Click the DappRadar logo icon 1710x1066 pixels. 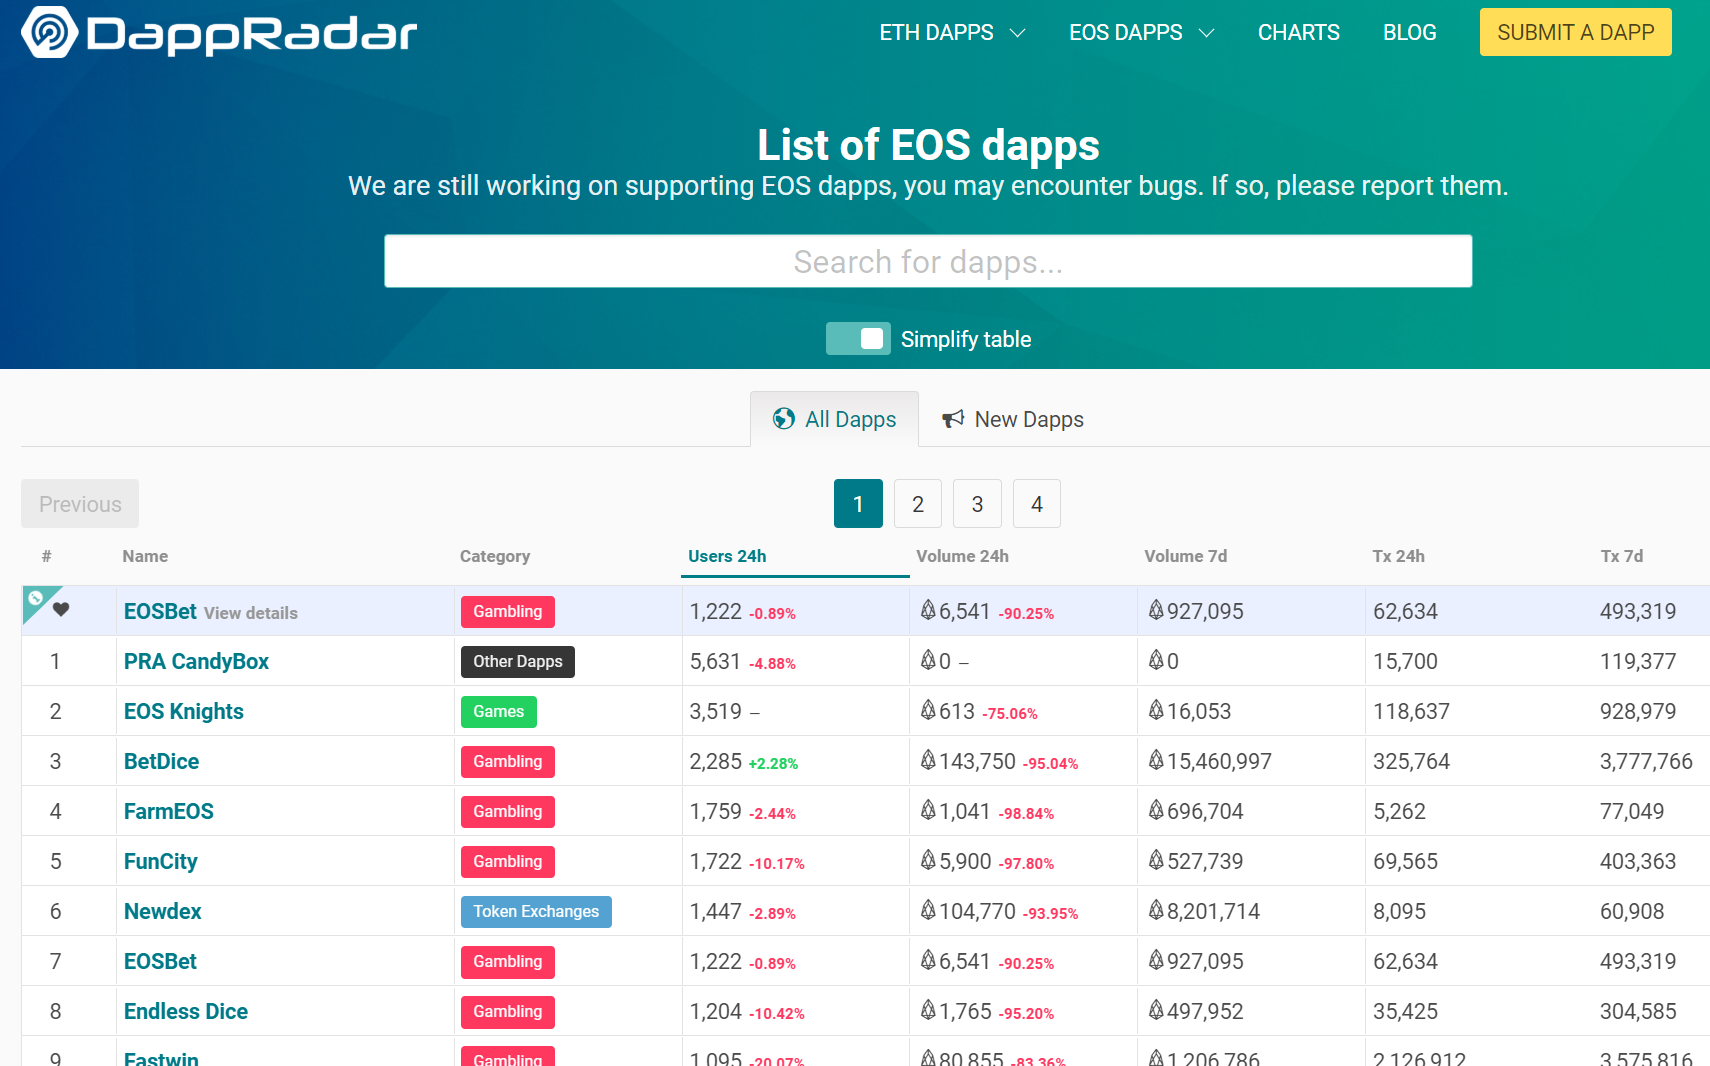click(49, 32)
